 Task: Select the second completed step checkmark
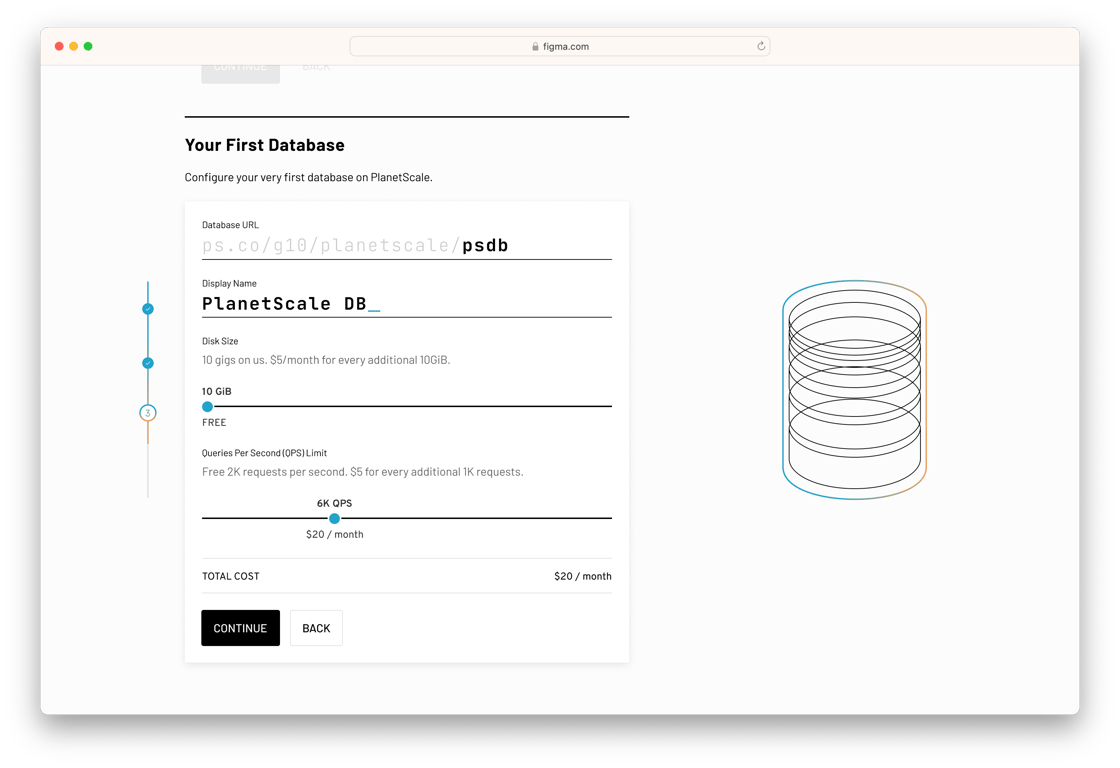[x=148, y=363]
